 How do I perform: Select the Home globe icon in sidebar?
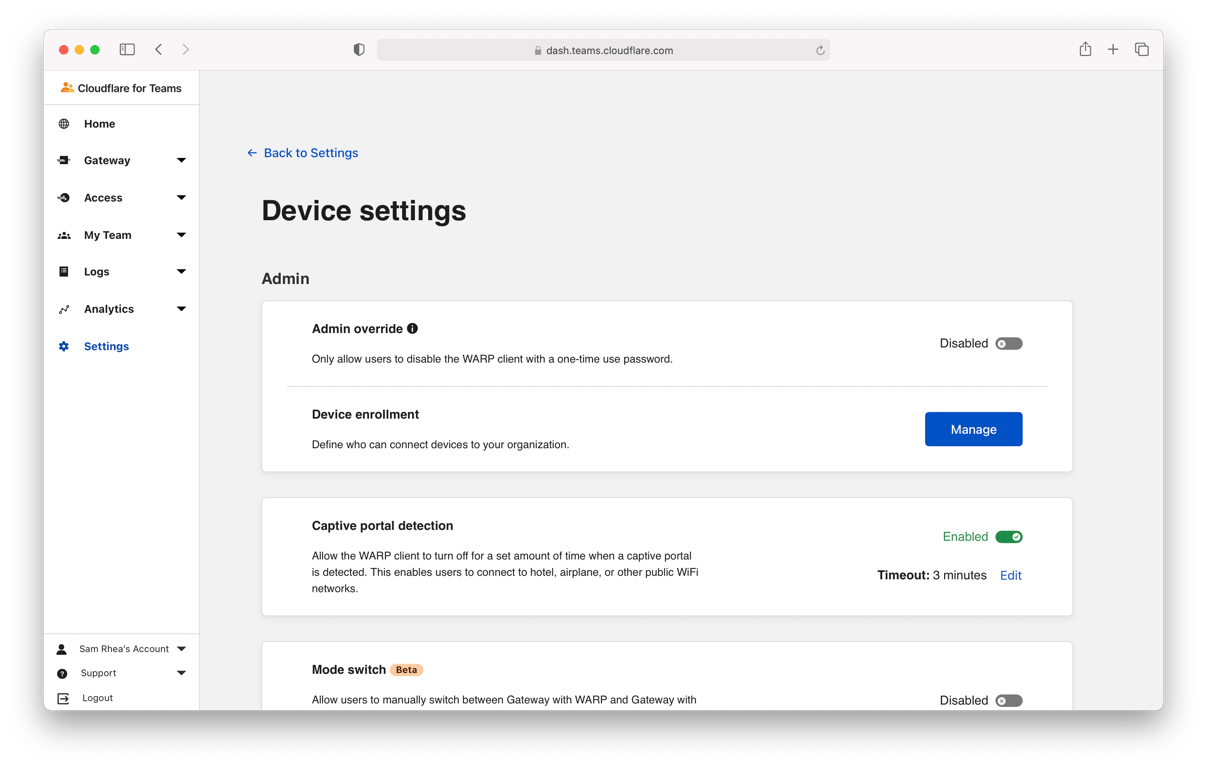[64, 124]
